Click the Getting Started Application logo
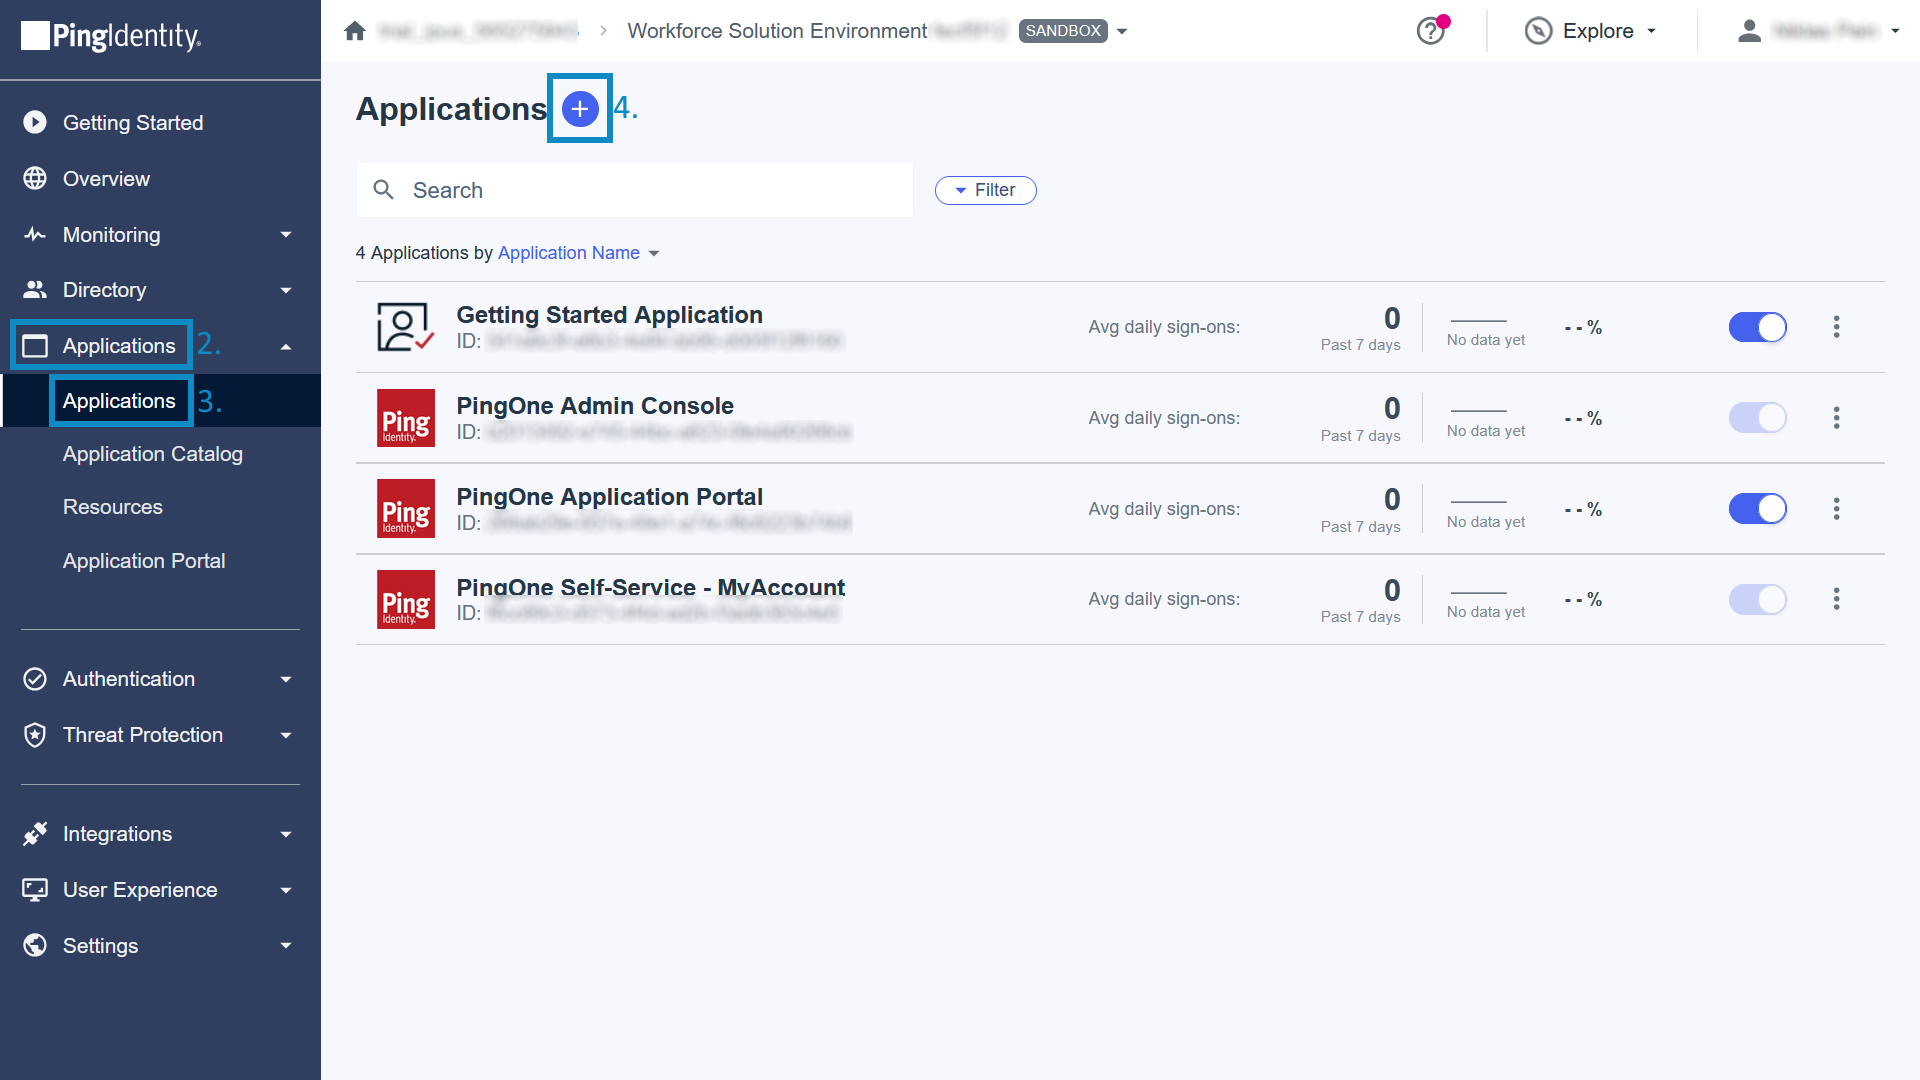Image resolution: width=1920 pixels, height=1080 pixels. click(405, 327)
